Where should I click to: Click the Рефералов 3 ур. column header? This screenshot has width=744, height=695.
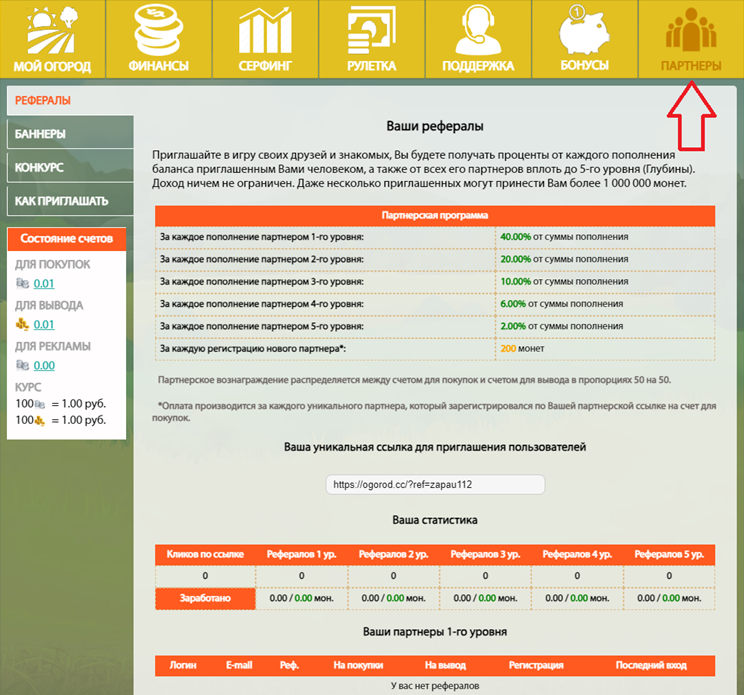(x=485, y=554)
